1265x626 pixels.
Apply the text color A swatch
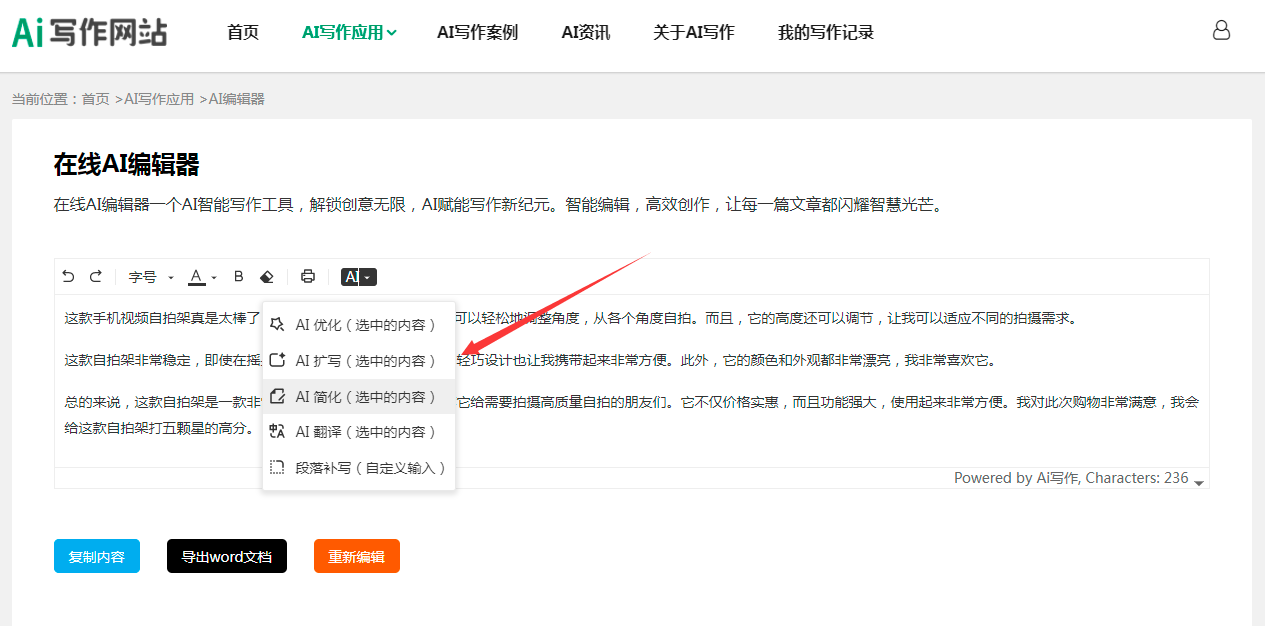pyautogui.click(x=197, y=277)
